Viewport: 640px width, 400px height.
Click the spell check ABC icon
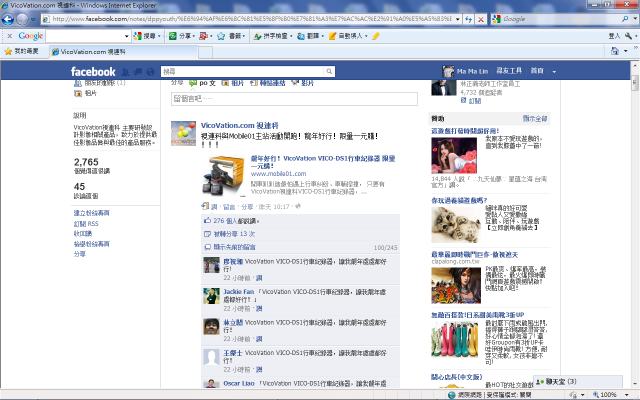click(257, 36)
